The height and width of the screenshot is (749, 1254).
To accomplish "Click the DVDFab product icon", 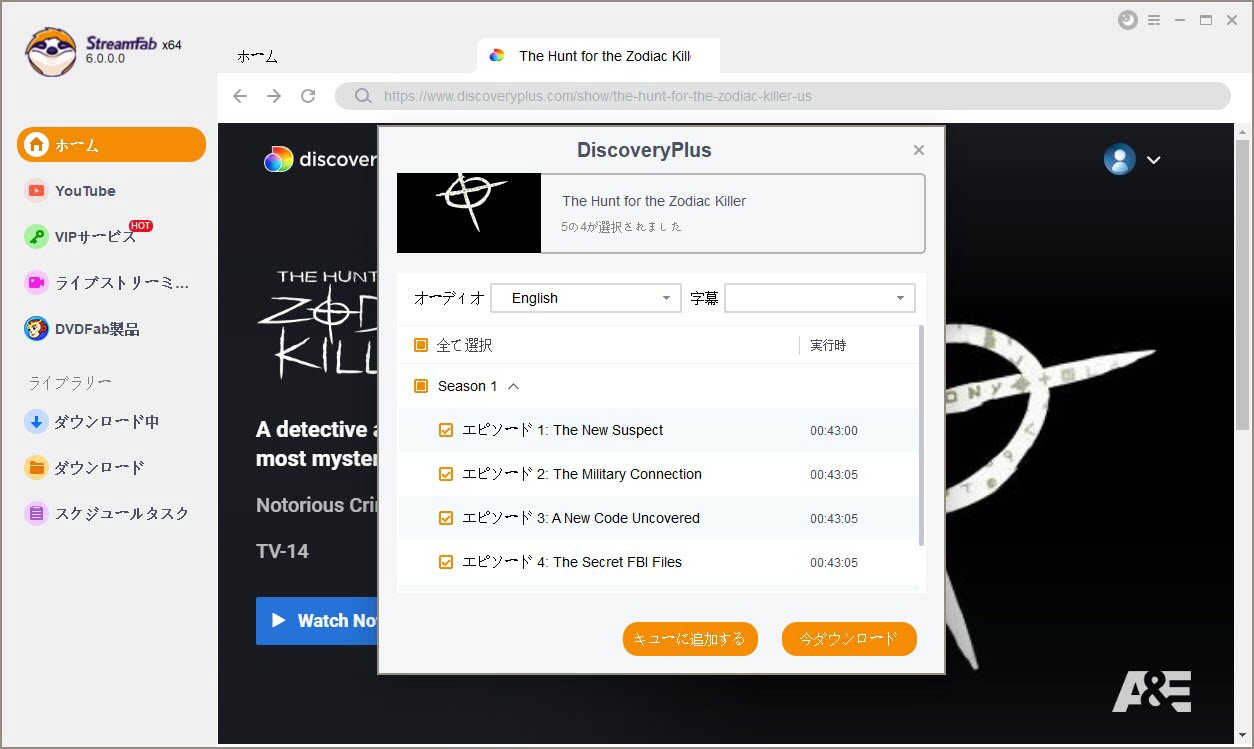I will [x=36, y=329].
